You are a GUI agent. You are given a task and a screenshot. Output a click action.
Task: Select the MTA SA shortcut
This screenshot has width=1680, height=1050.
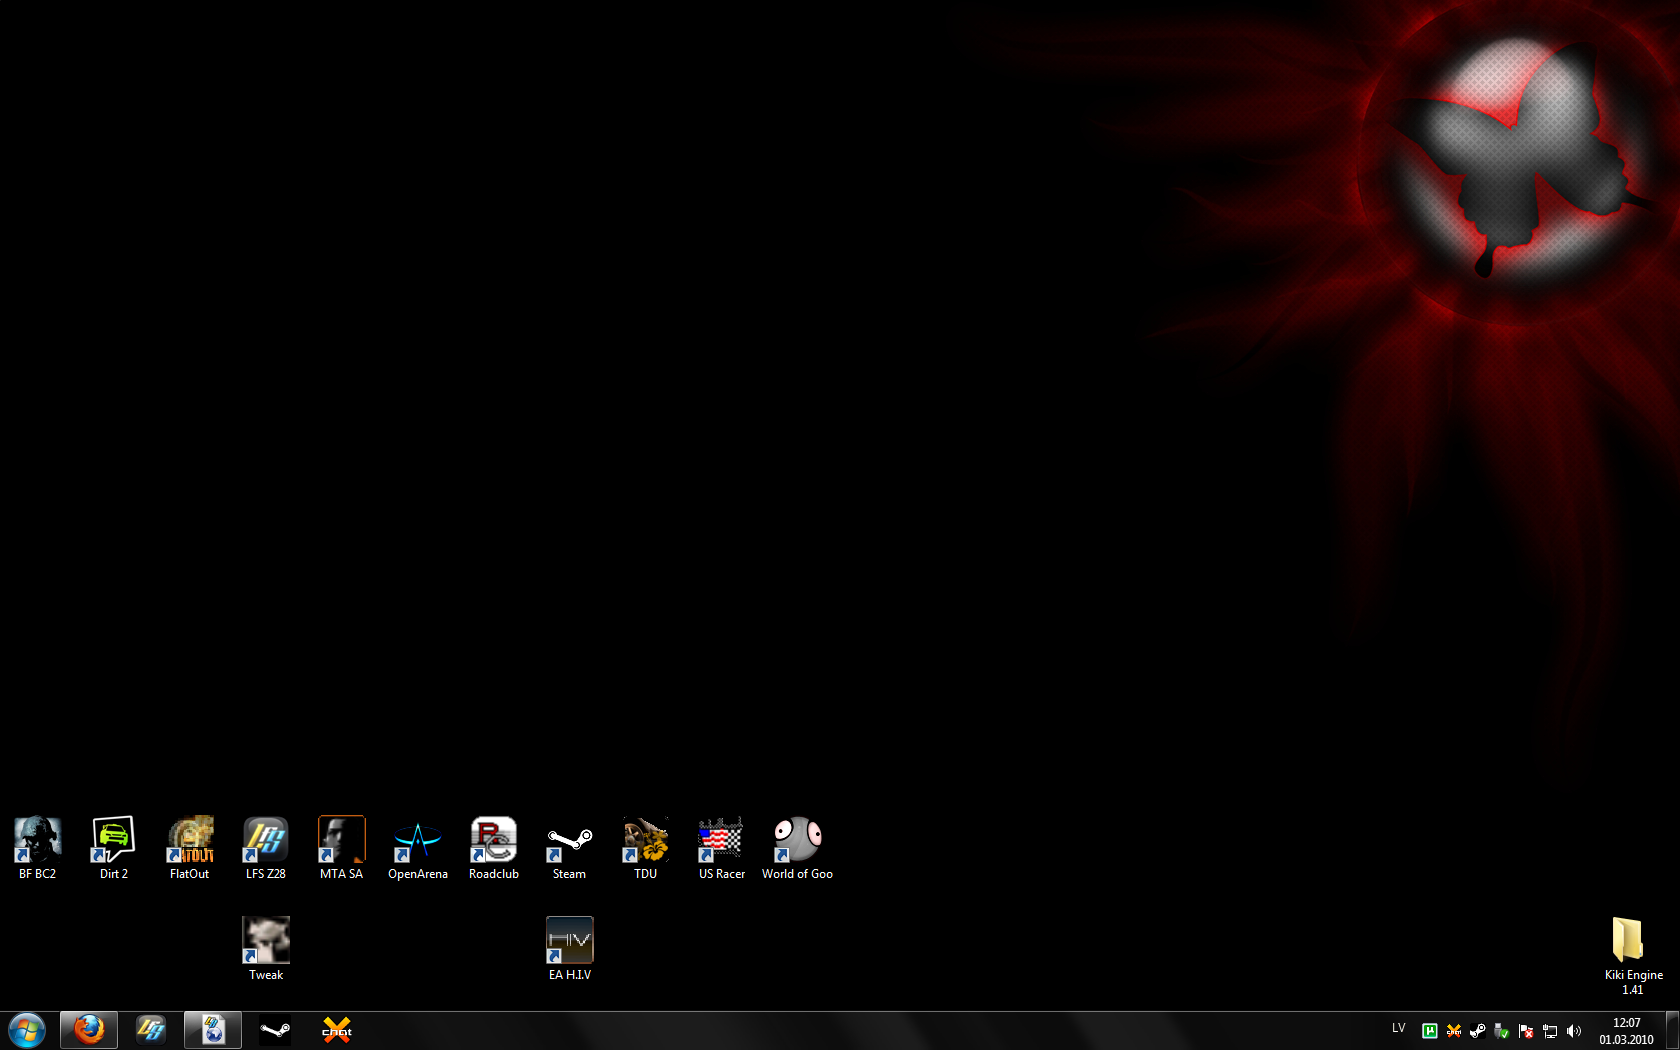342,848
